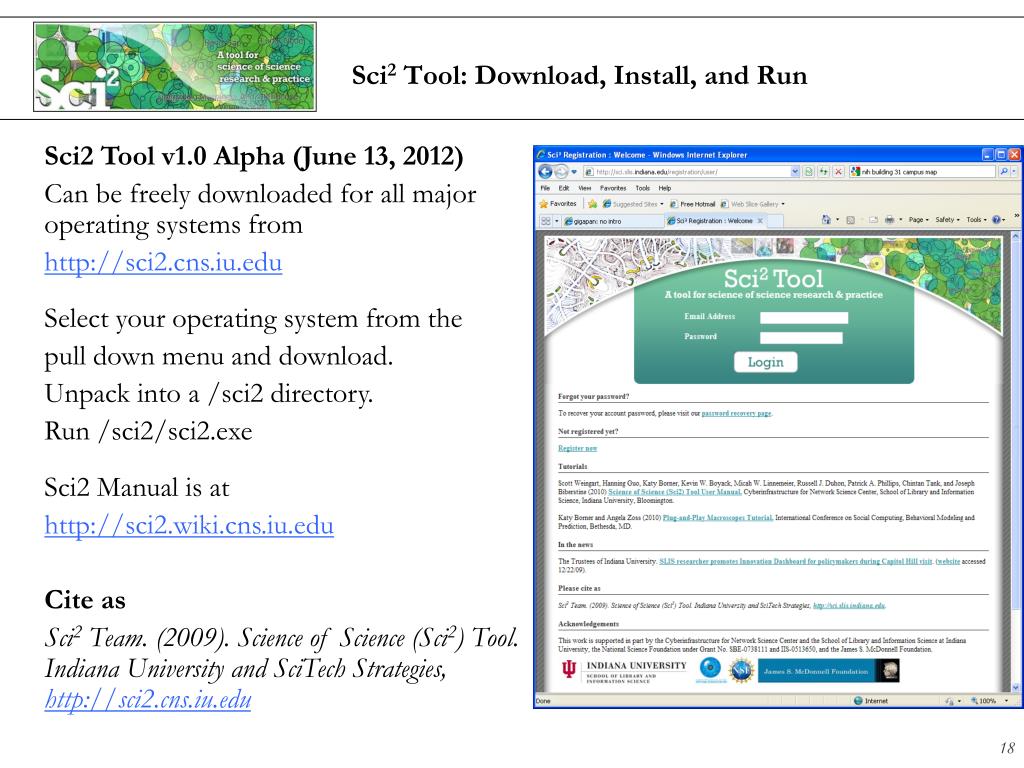Click the Quick Tabs grid icon
This screenshot has width=1024, height=768.
tap(545, 221)
